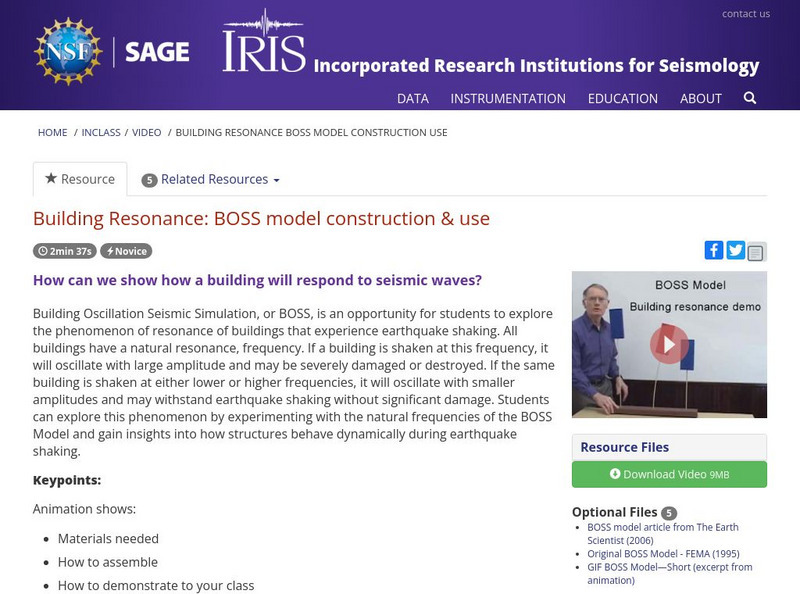Open the EDUCATION menu

[624, 99]
